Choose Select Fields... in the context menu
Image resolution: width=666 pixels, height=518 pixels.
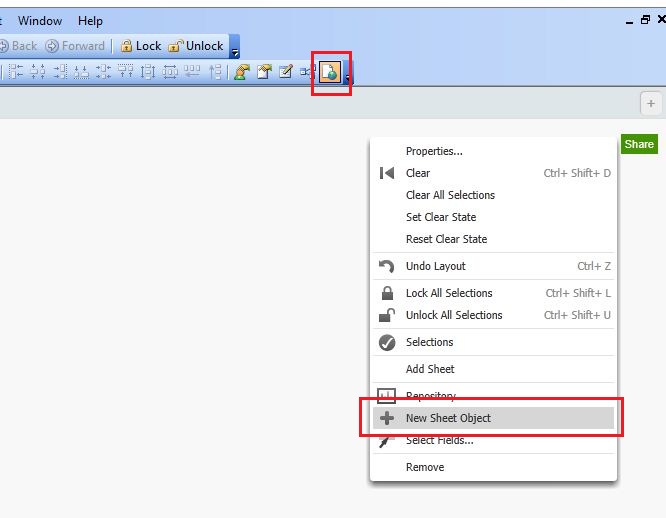point(493,441)
